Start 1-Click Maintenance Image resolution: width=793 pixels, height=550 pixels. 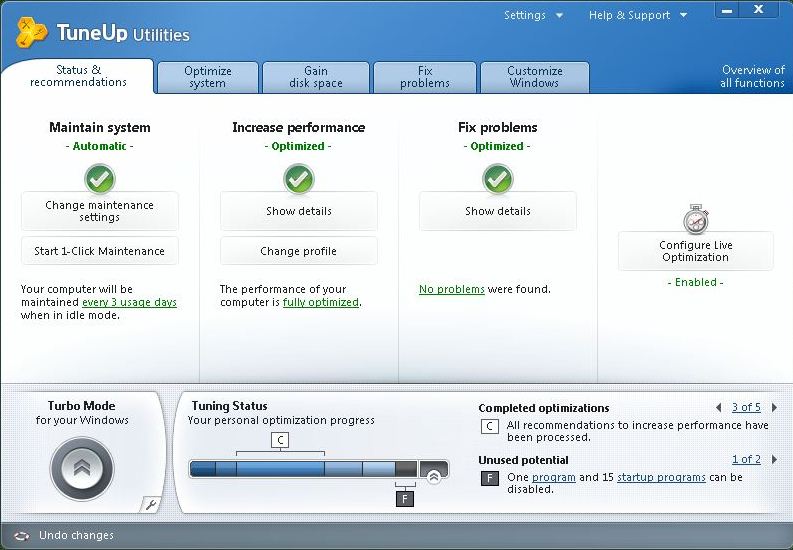pos(100,251)
